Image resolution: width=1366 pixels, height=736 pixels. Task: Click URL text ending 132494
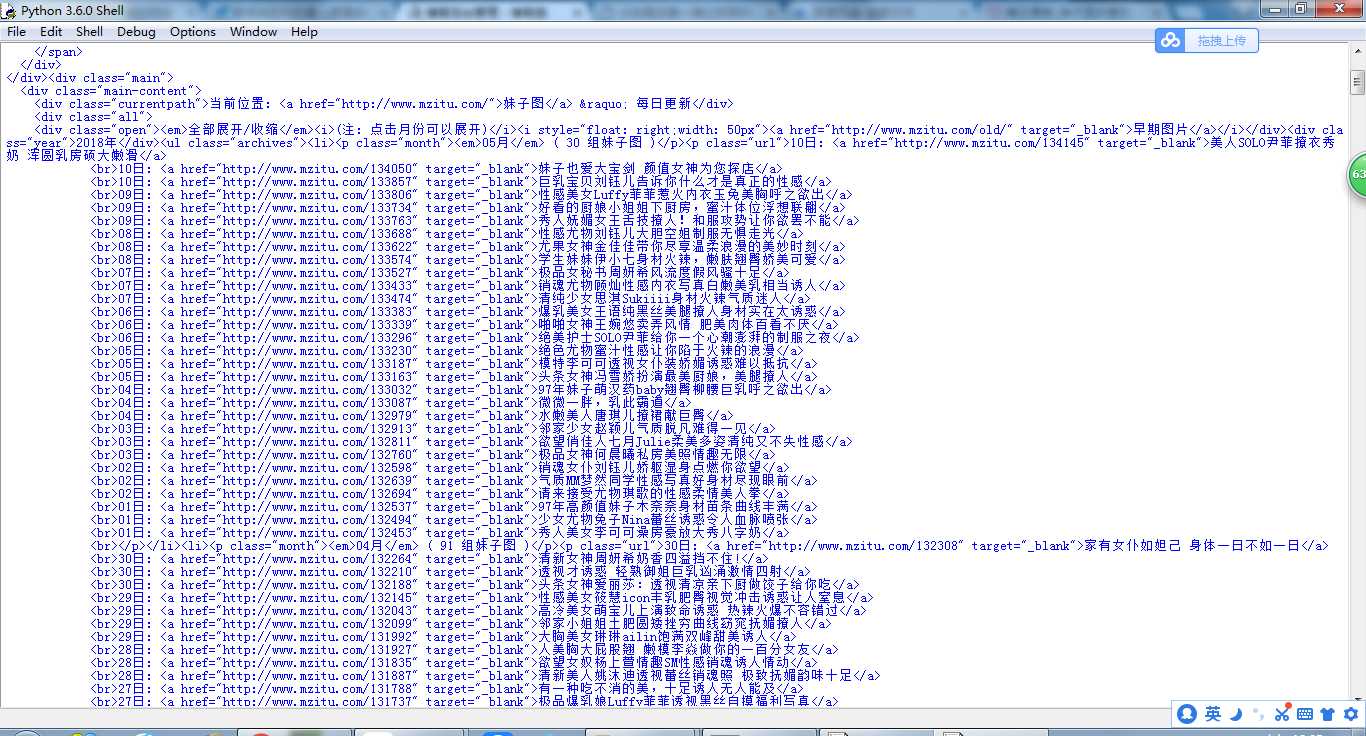coord(317,520)
